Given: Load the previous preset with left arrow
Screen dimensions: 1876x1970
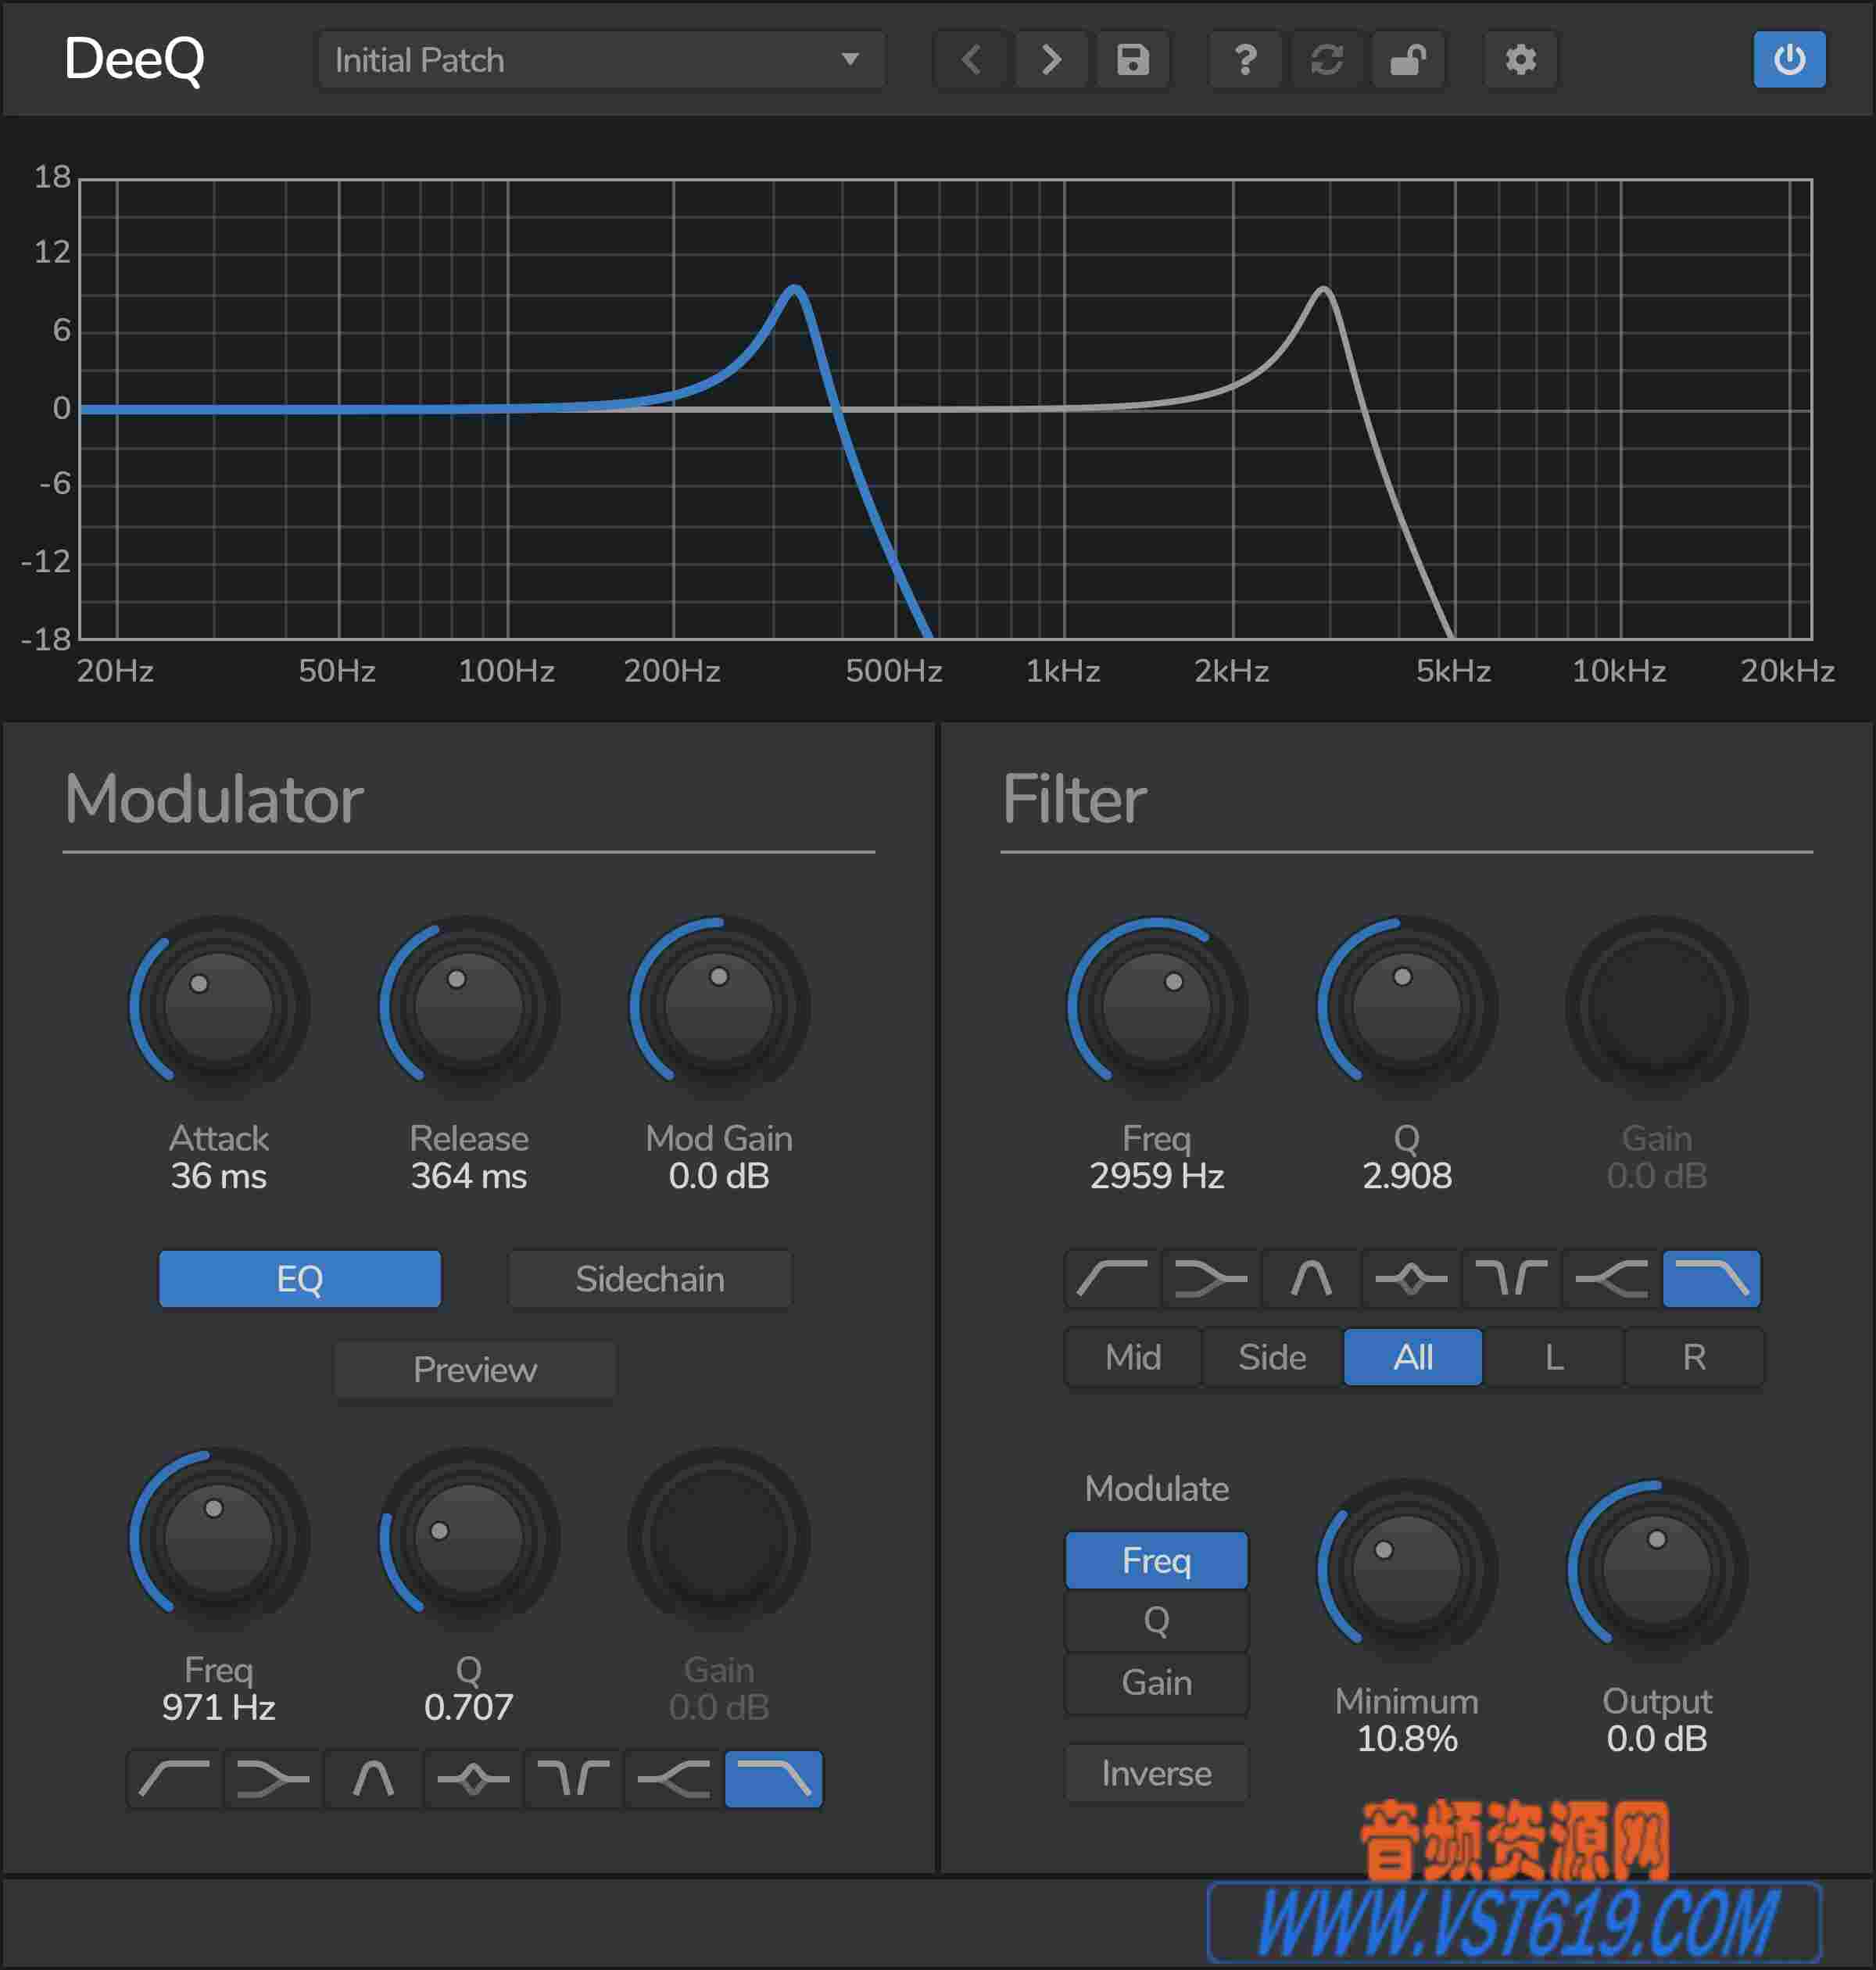Looking at the screenshot, I should [970, 60].
